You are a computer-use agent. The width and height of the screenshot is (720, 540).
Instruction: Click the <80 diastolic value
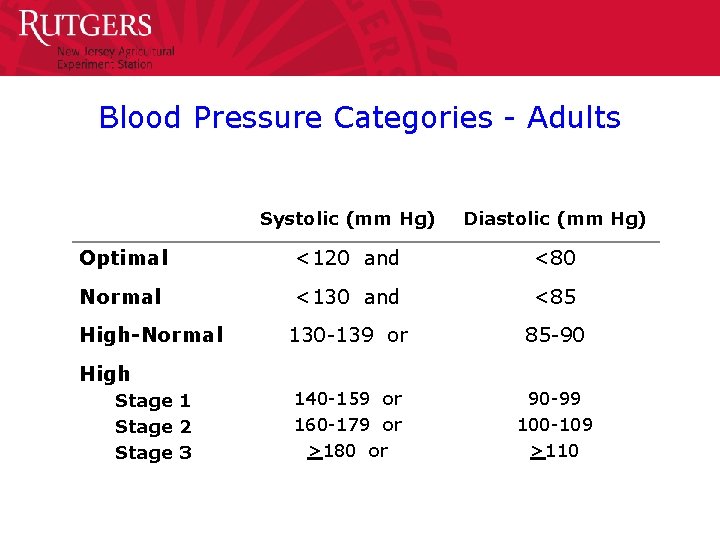pyautogui.click(x=555, y=258)
